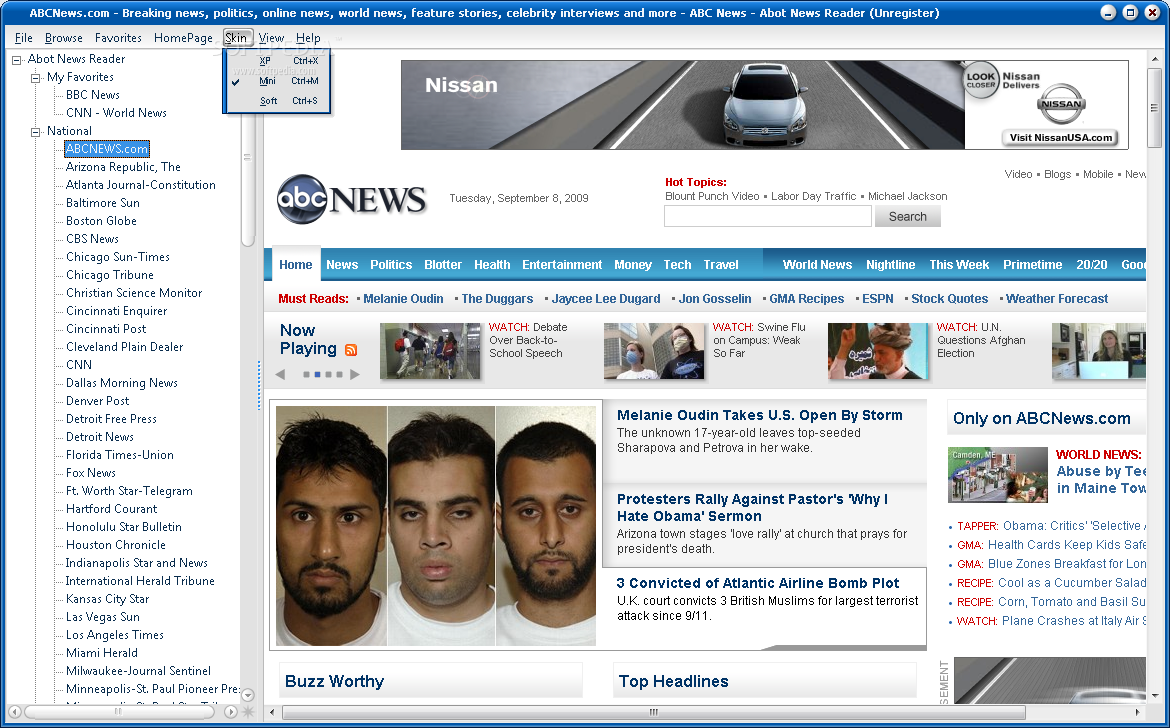Click the Home tab on ABC News

tap(295, 264)
